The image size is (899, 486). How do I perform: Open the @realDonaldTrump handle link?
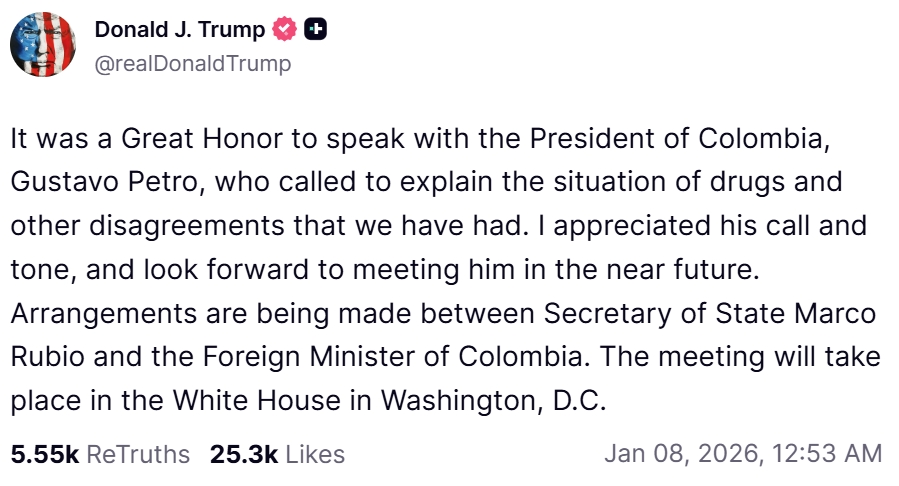193,64
